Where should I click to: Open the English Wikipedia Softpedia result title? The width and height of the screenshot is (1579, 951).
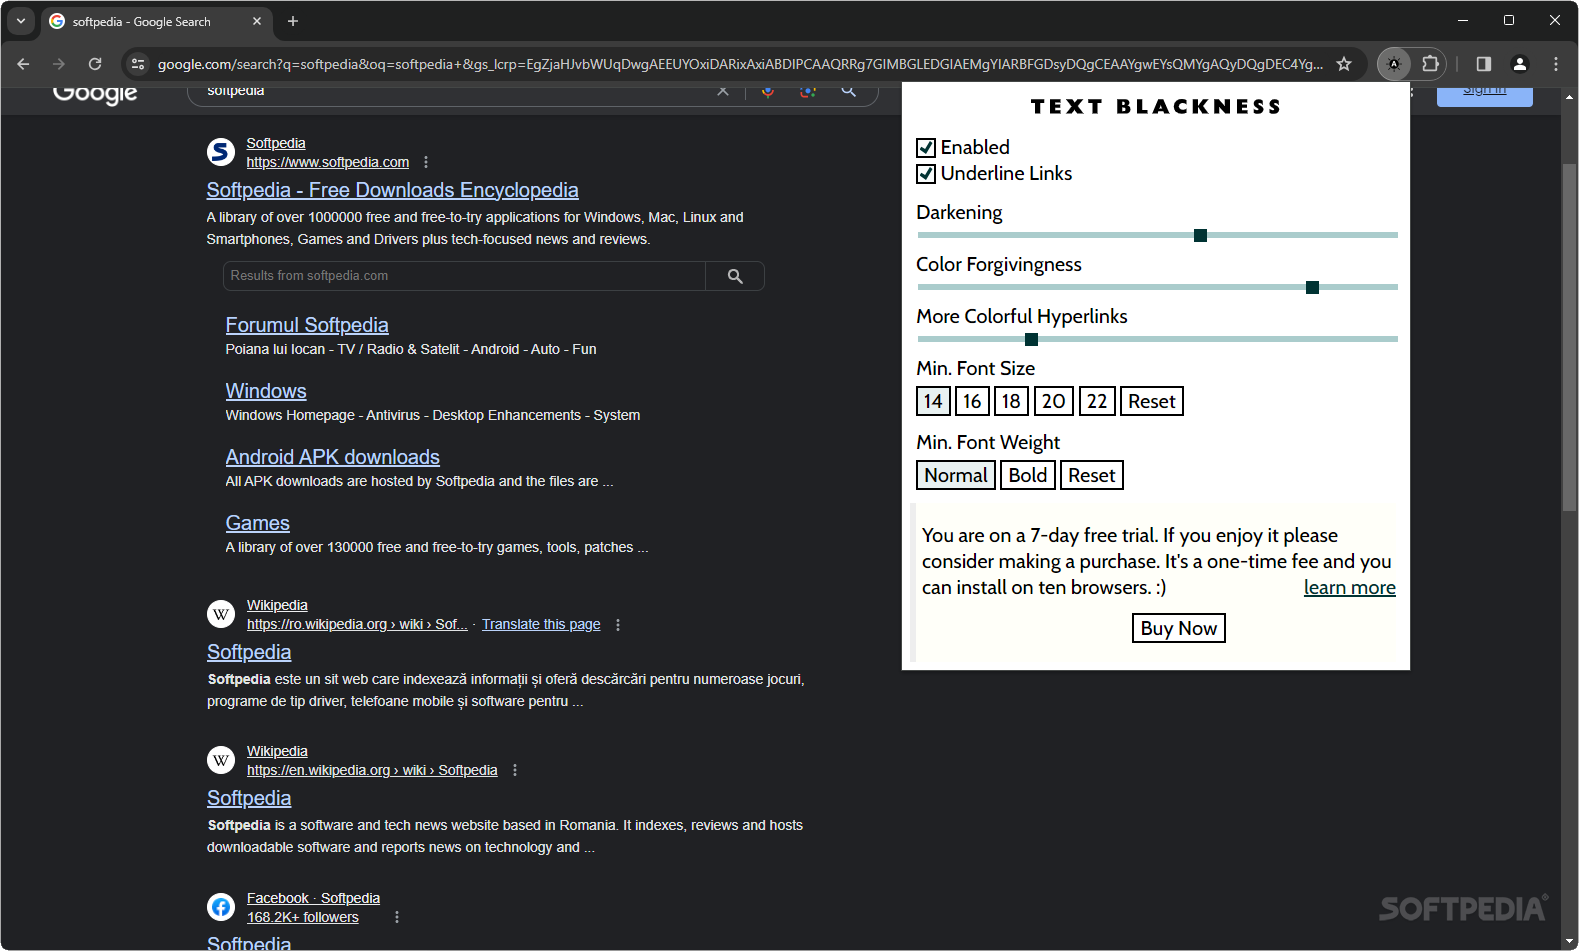click(249, 798)
